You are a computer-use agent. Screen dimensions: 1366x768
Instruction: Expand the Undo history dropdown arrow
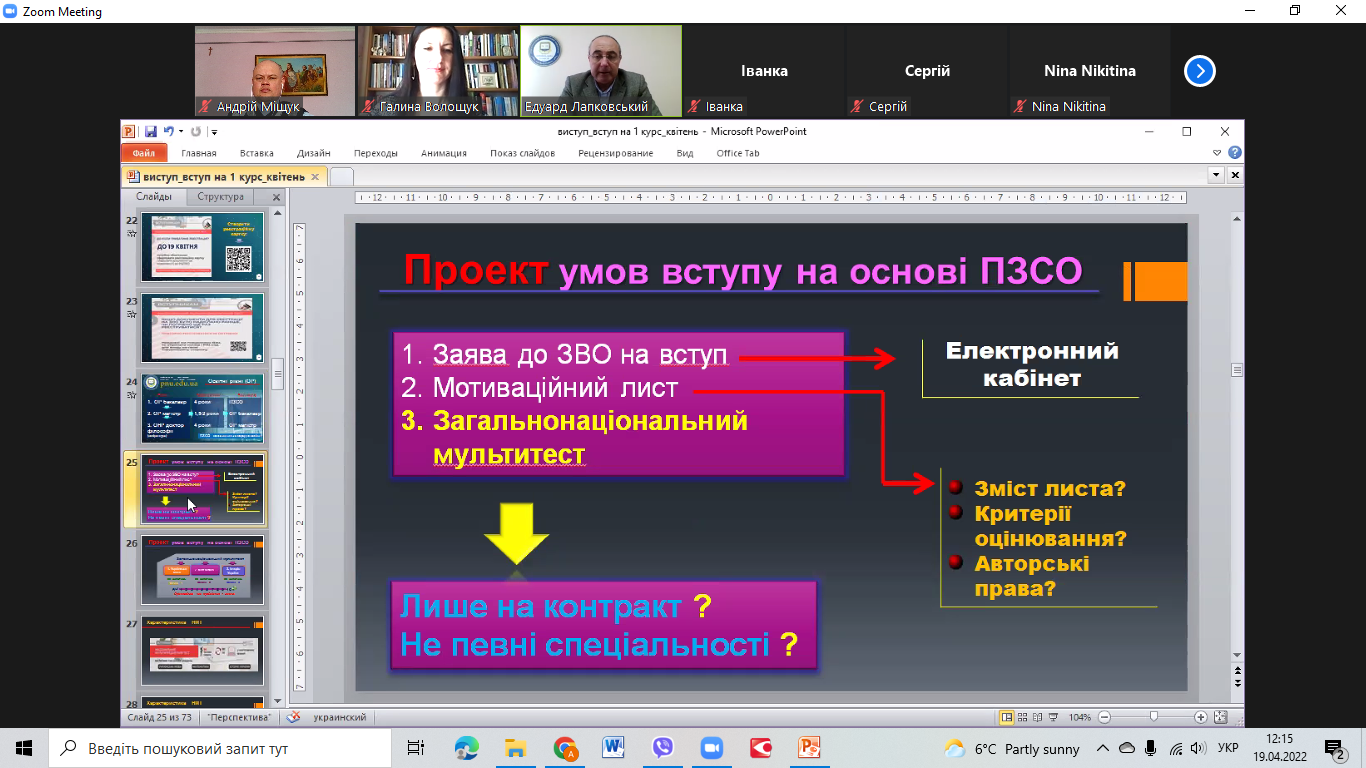click(x=180, y=132)
